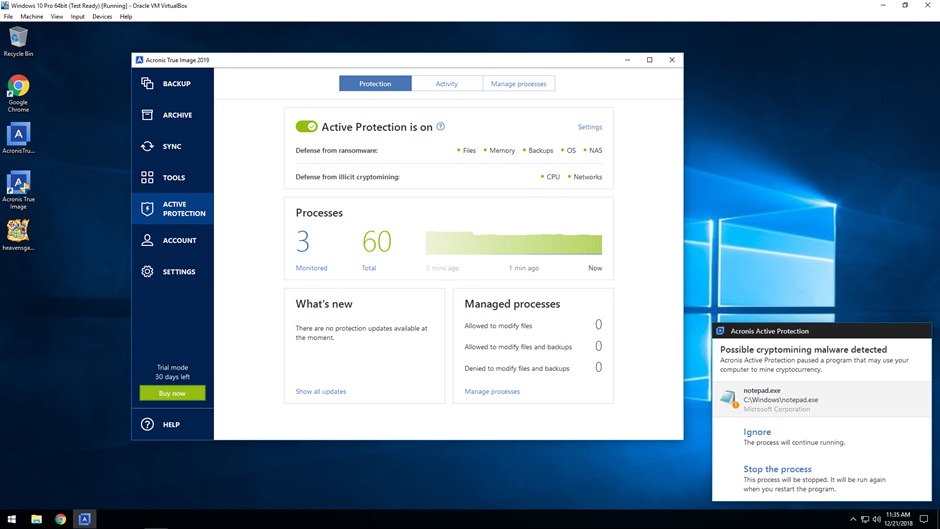Screen dimensions: 940x529
Task: Open the VirtualBox Devices menu
Action: 102,17
